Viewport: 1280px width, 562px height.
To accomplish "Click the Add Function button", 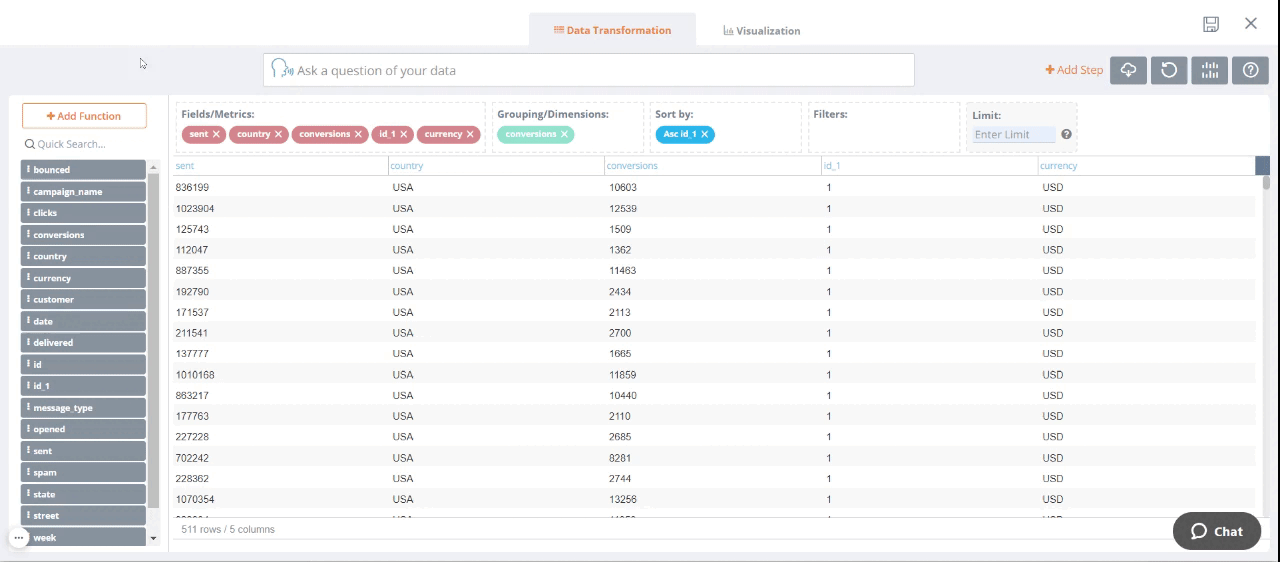I will [84, 116].
